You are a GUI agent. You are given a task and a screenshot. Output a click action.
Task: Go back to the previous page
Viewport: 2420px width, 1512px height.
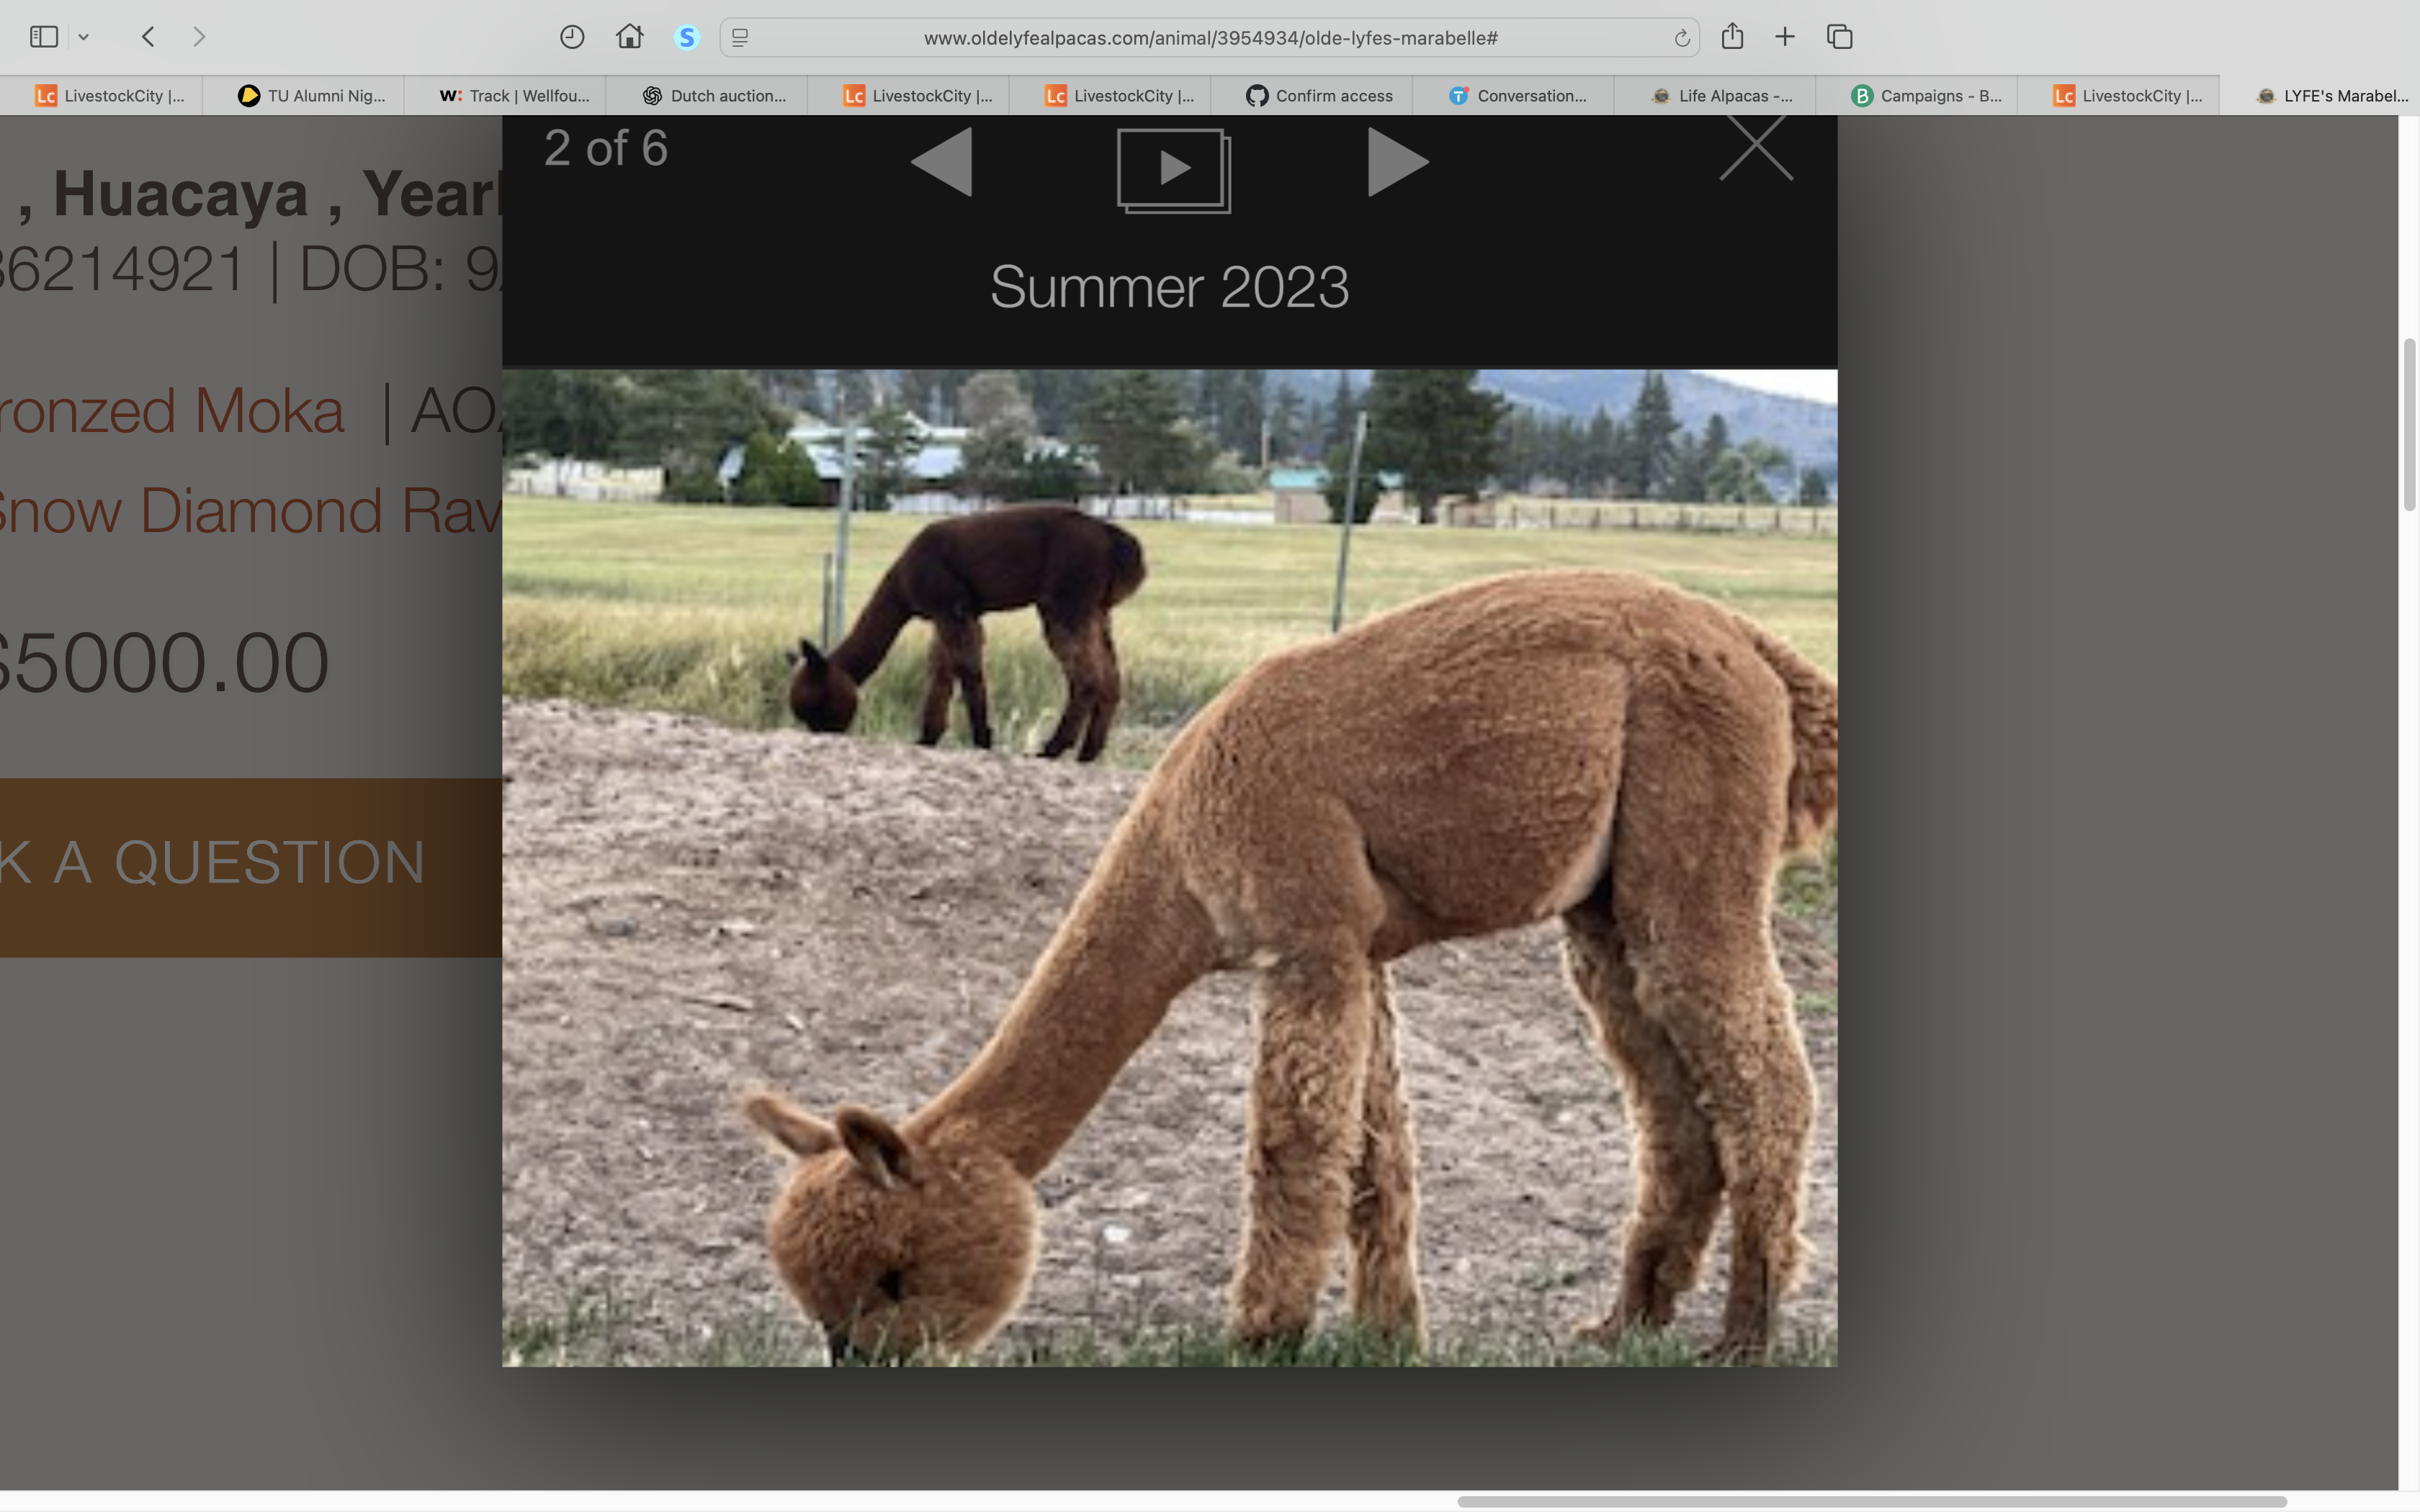pyautogui.click(x=148, y=37)
